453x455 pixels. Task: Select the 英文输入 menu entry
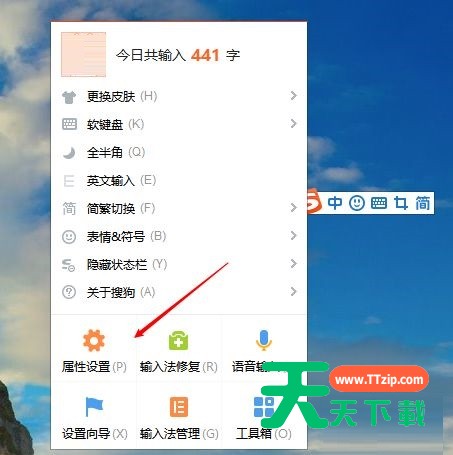point(178,180)
